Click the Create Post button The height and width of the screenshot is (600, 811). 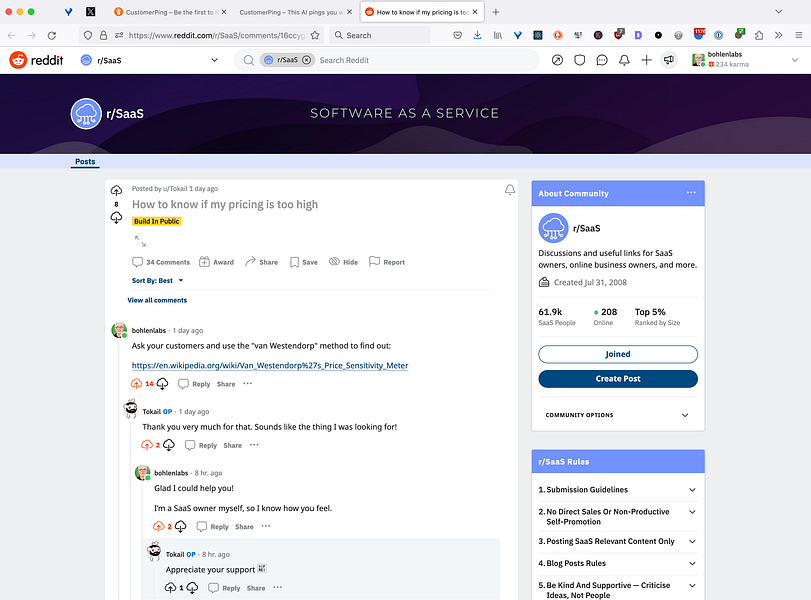pyautogui.click(x=617, y=379)
